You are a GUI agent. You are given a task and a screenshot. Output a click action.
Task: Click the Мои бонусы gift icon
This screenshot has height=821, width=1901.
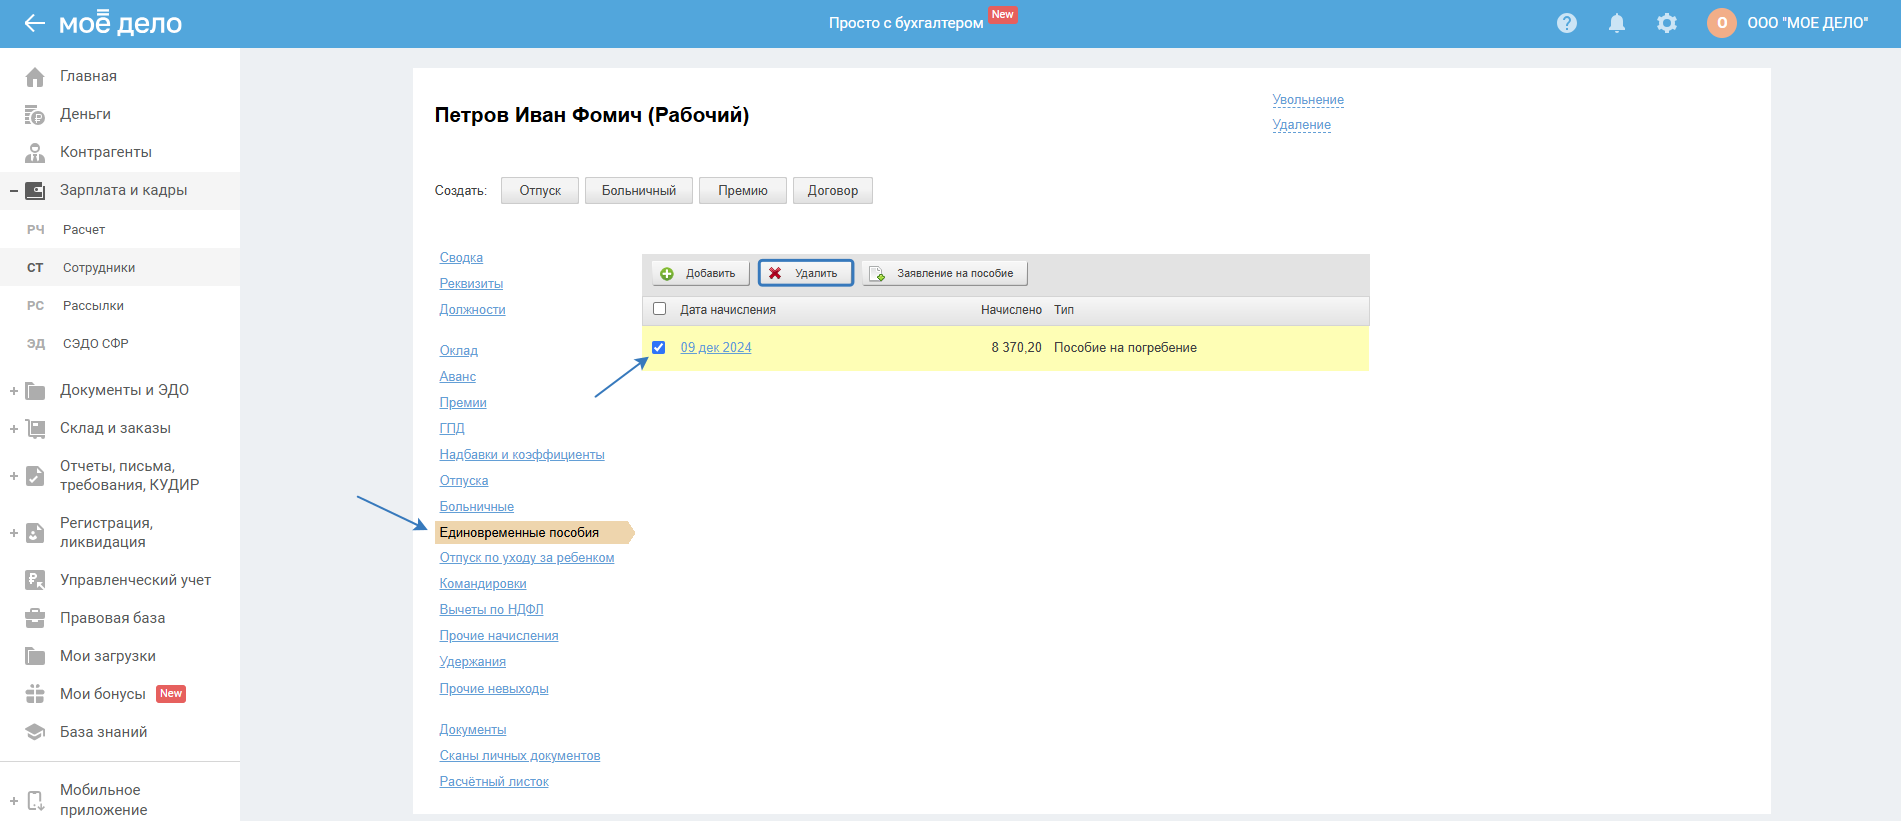[x=35, y=694]
